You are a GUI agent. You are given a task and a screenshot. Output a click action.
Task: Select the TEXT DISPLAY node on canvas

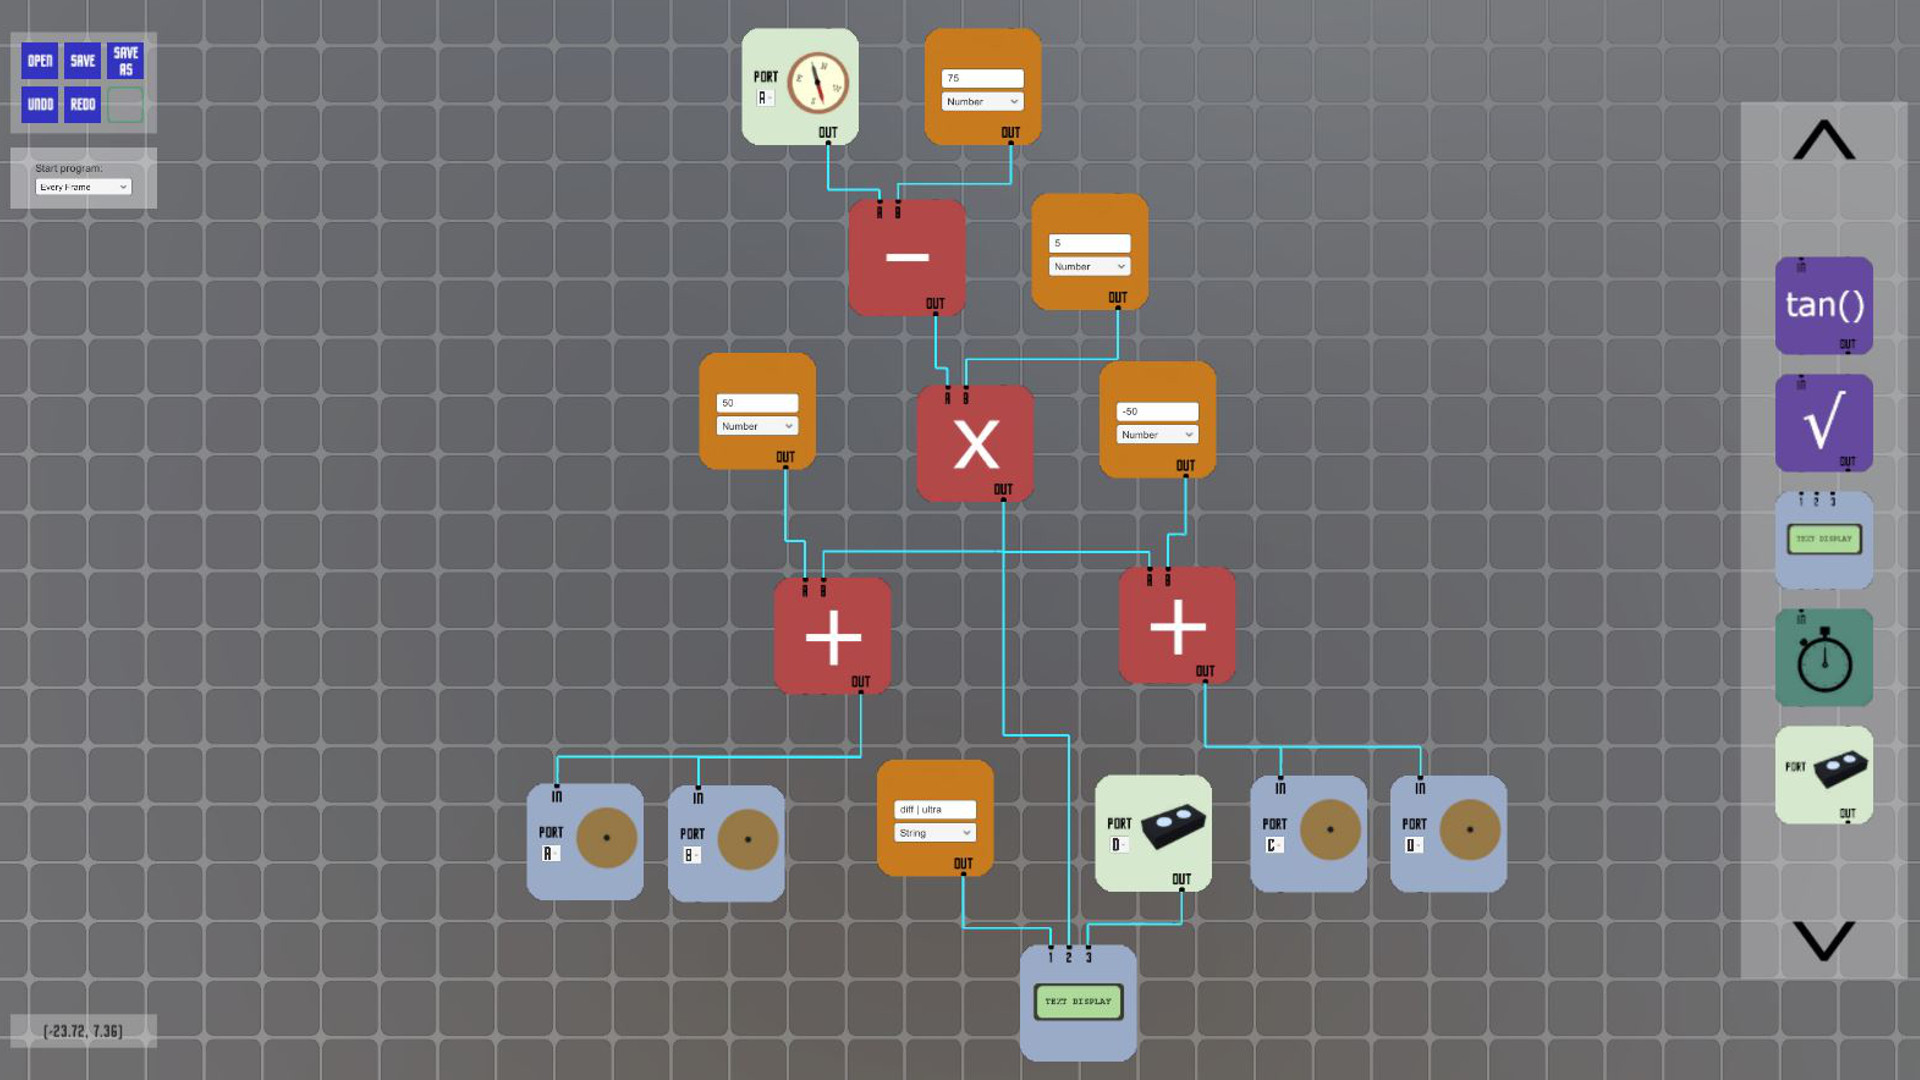(1078, 1003)
